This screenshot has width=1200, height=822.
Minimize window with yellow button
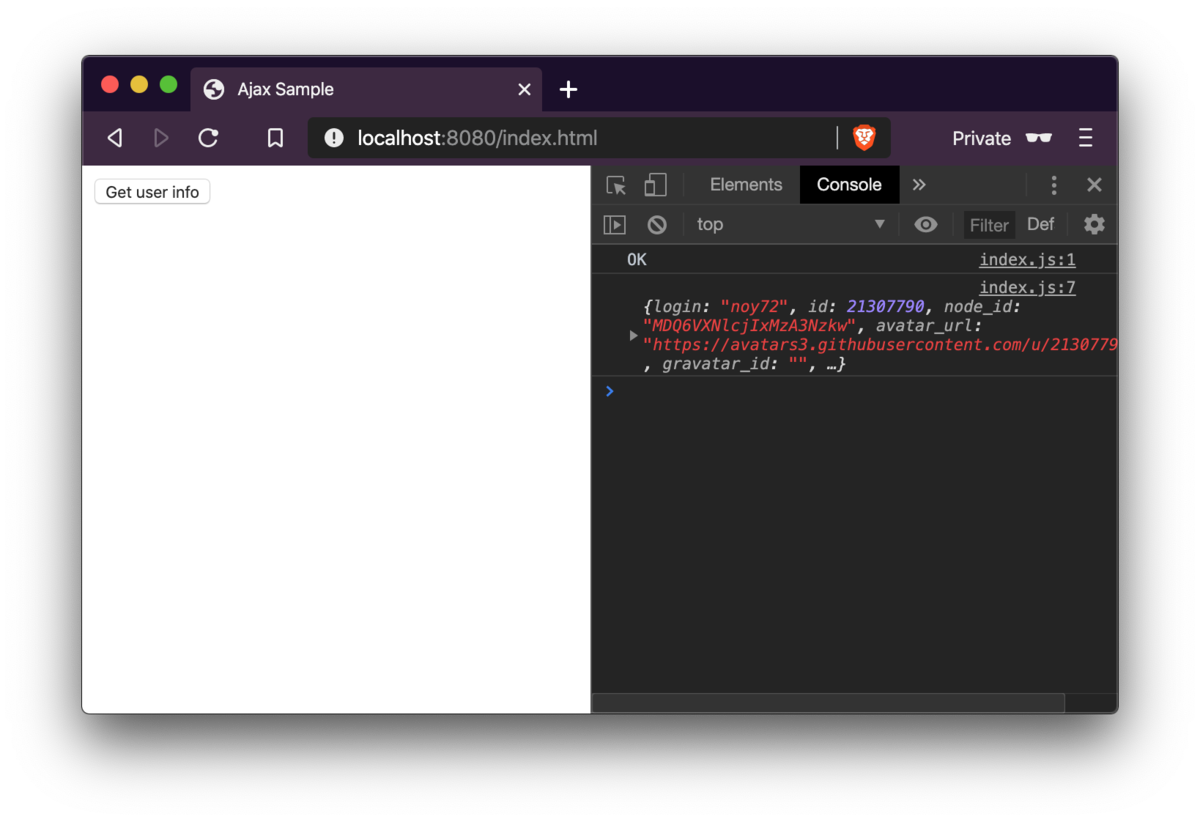pos(139,85)
